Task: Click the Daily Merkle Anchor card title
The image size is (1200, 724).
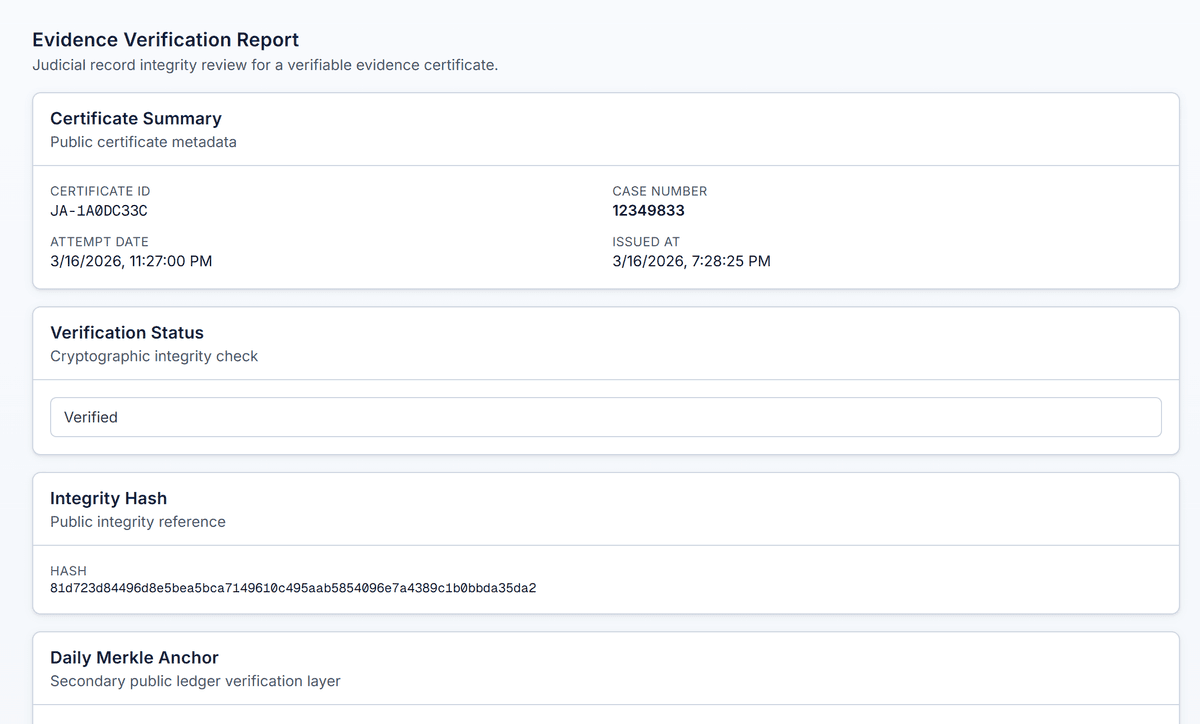Action: coord(134,657)
